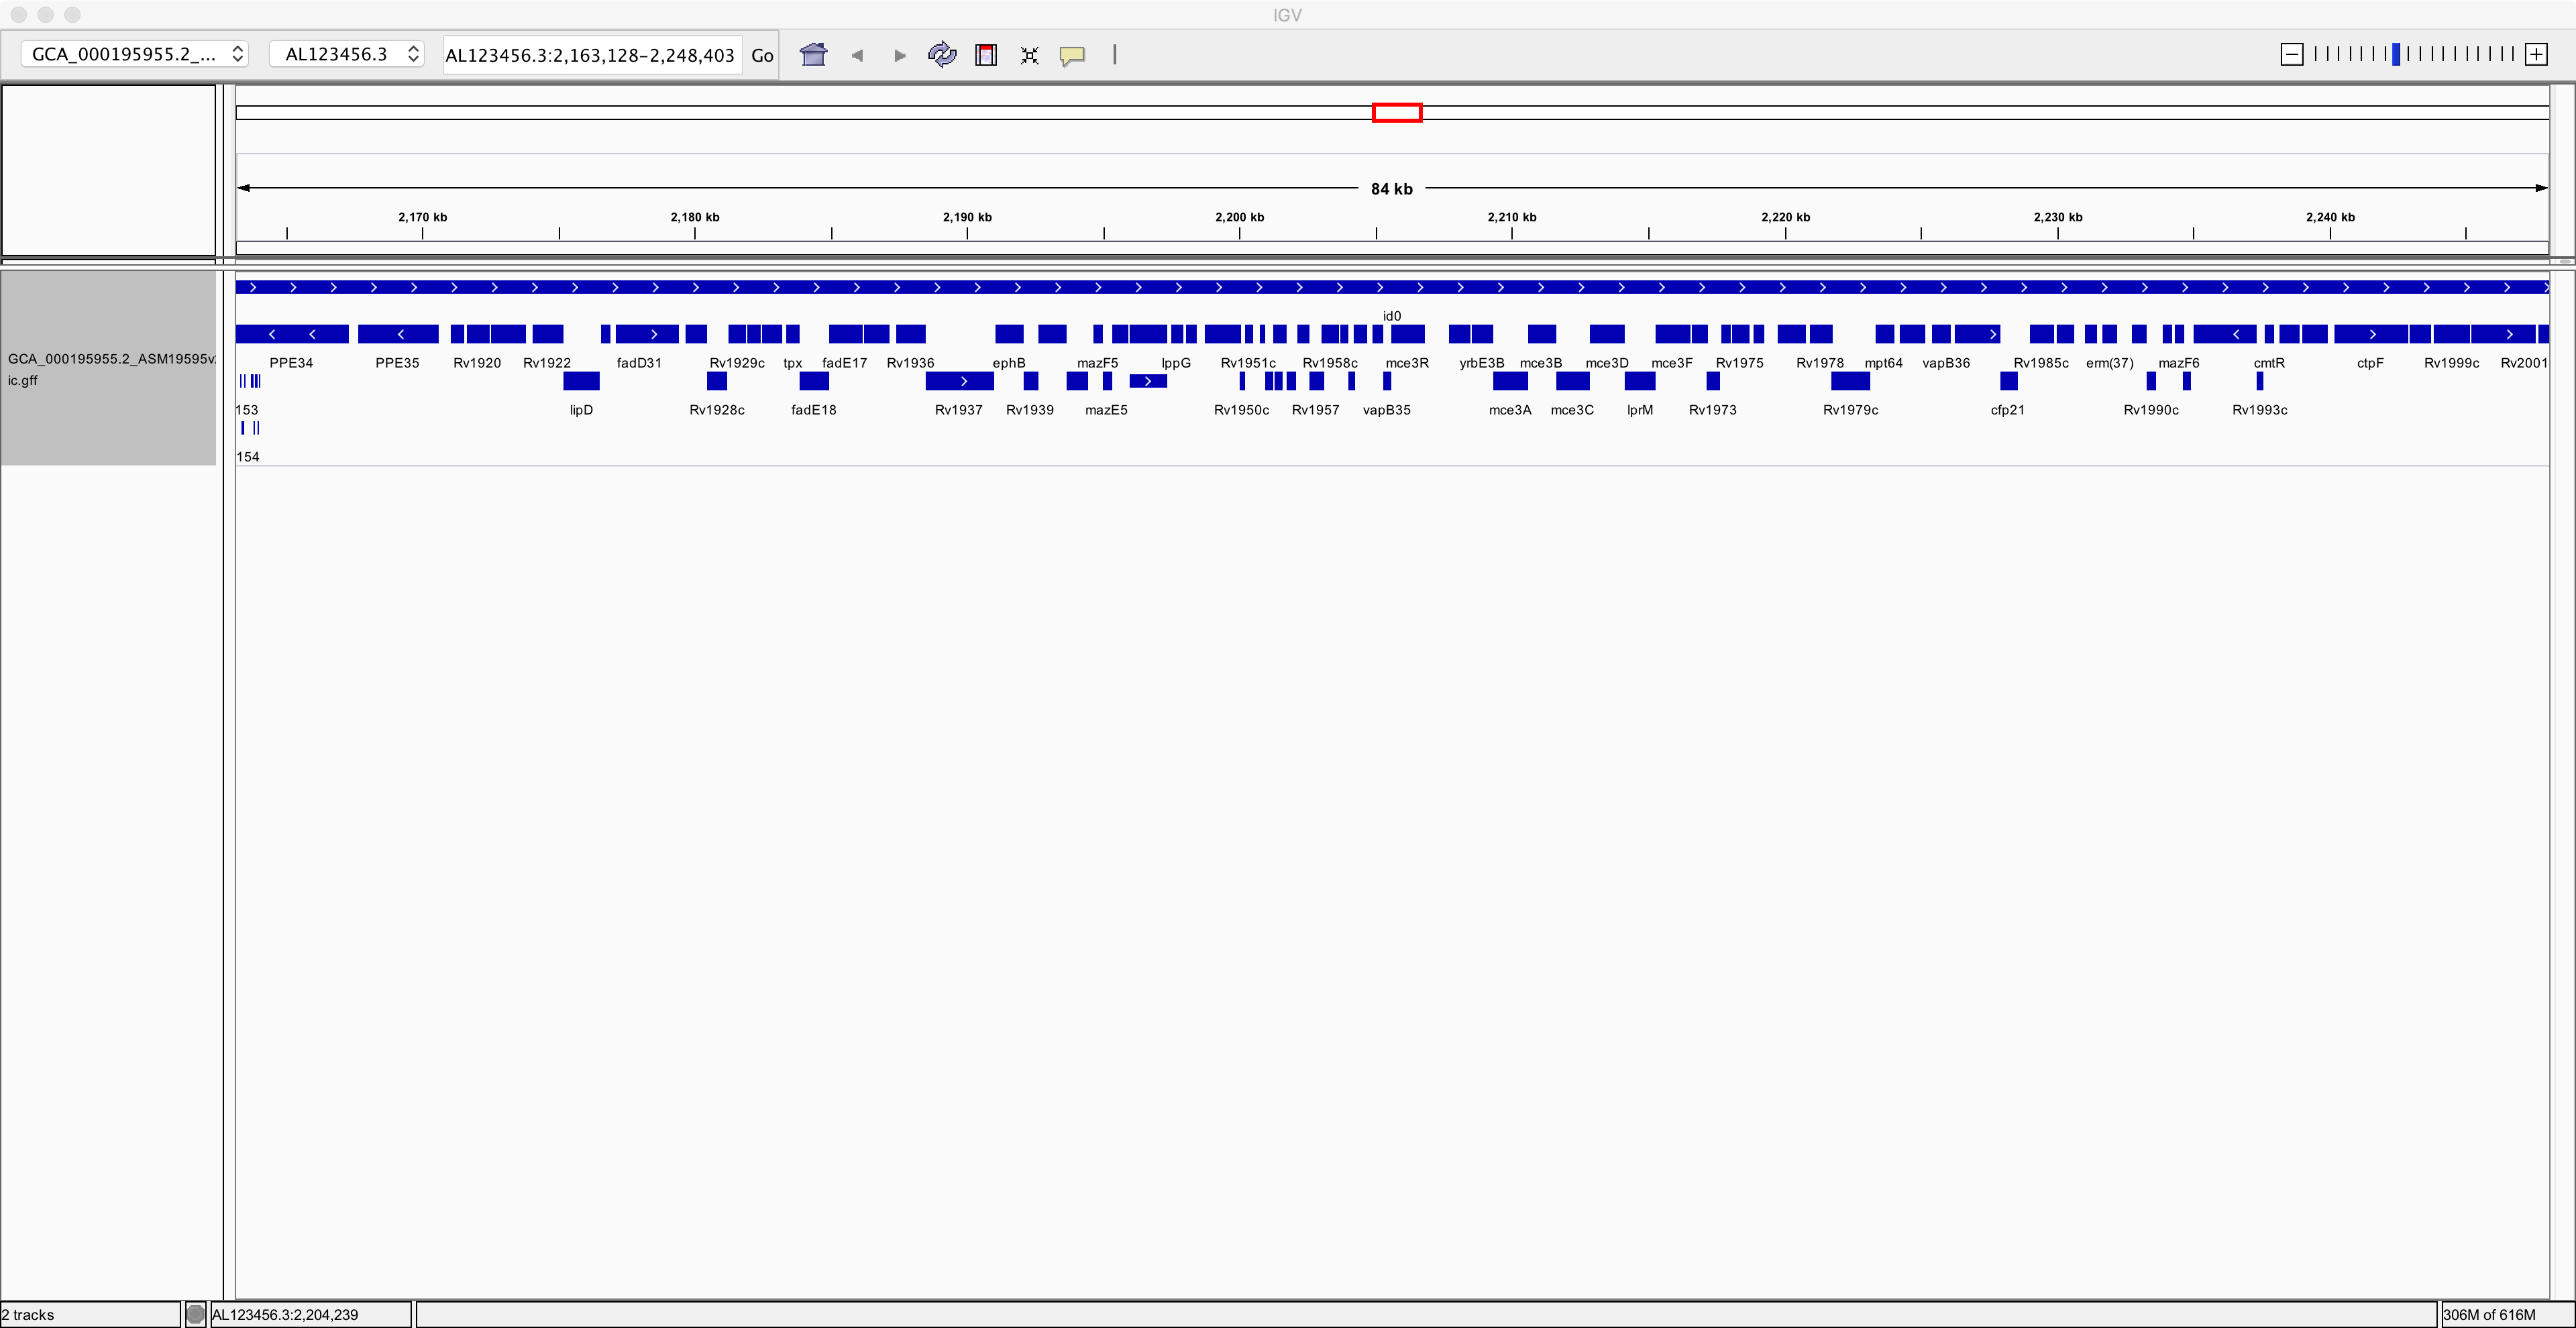Click the Forward navigation arrow
2576x1328 pixels.
click(x=899, y=55)
